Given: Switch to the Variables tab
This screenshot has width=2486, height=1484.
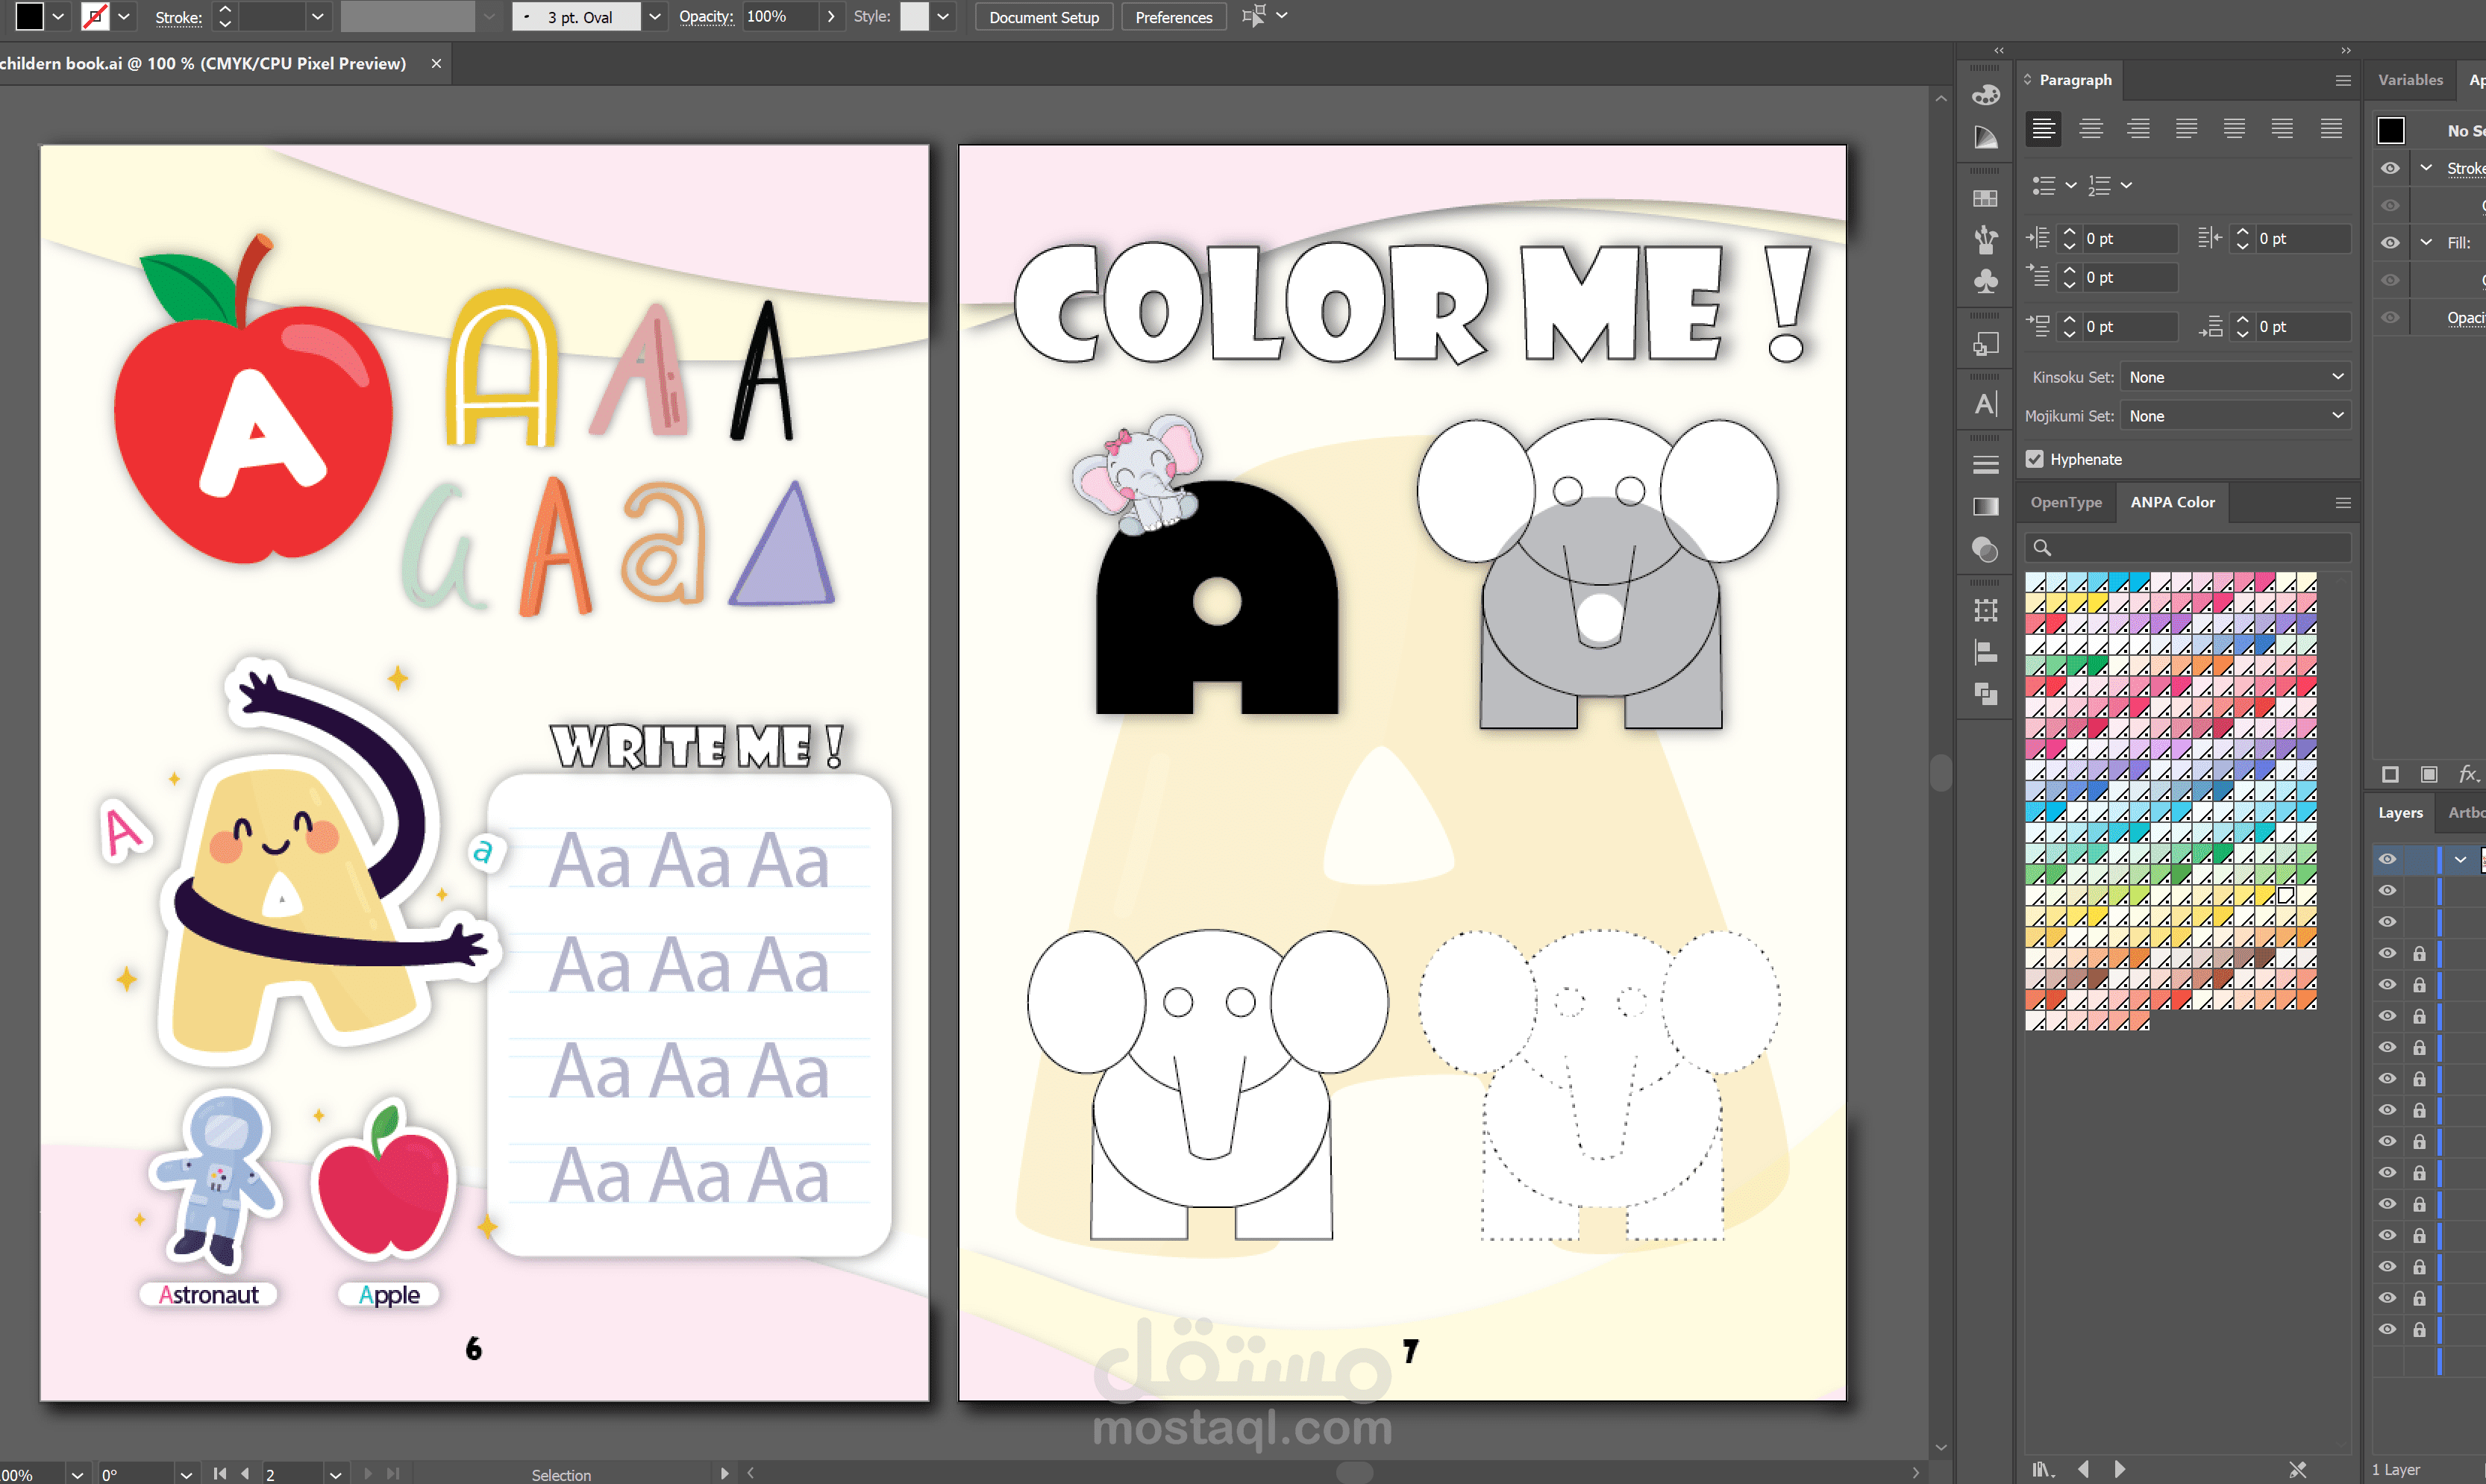Looking at the screenshot, I should pyautogui.click(x=2409, y=80).
